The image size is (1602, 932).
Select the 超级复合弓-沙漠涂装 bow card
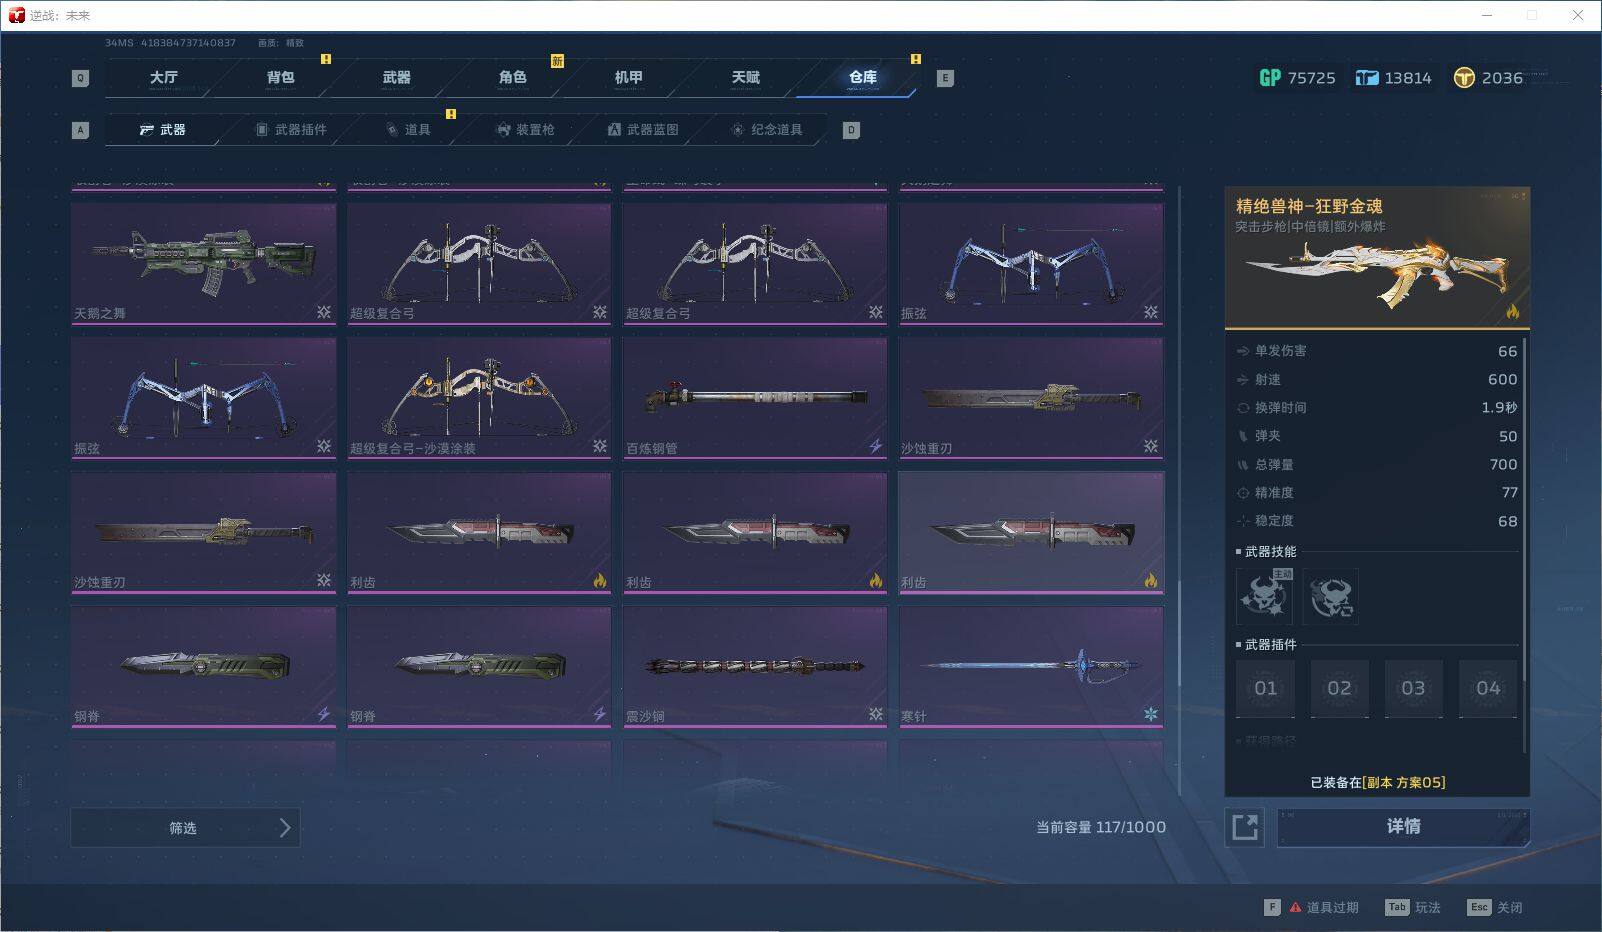point(479,398)
